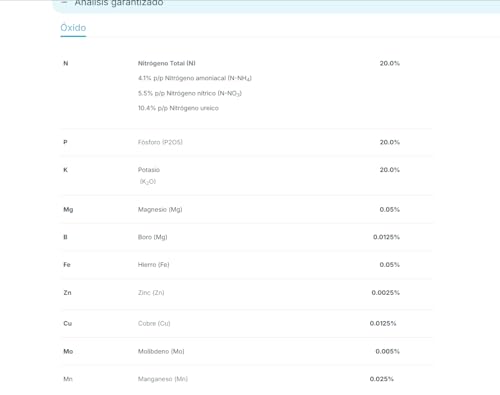The height and width of the screenshot is (395, 500).
Task: Click the 0.005% molybdenum value
Action: pos(387,351)
